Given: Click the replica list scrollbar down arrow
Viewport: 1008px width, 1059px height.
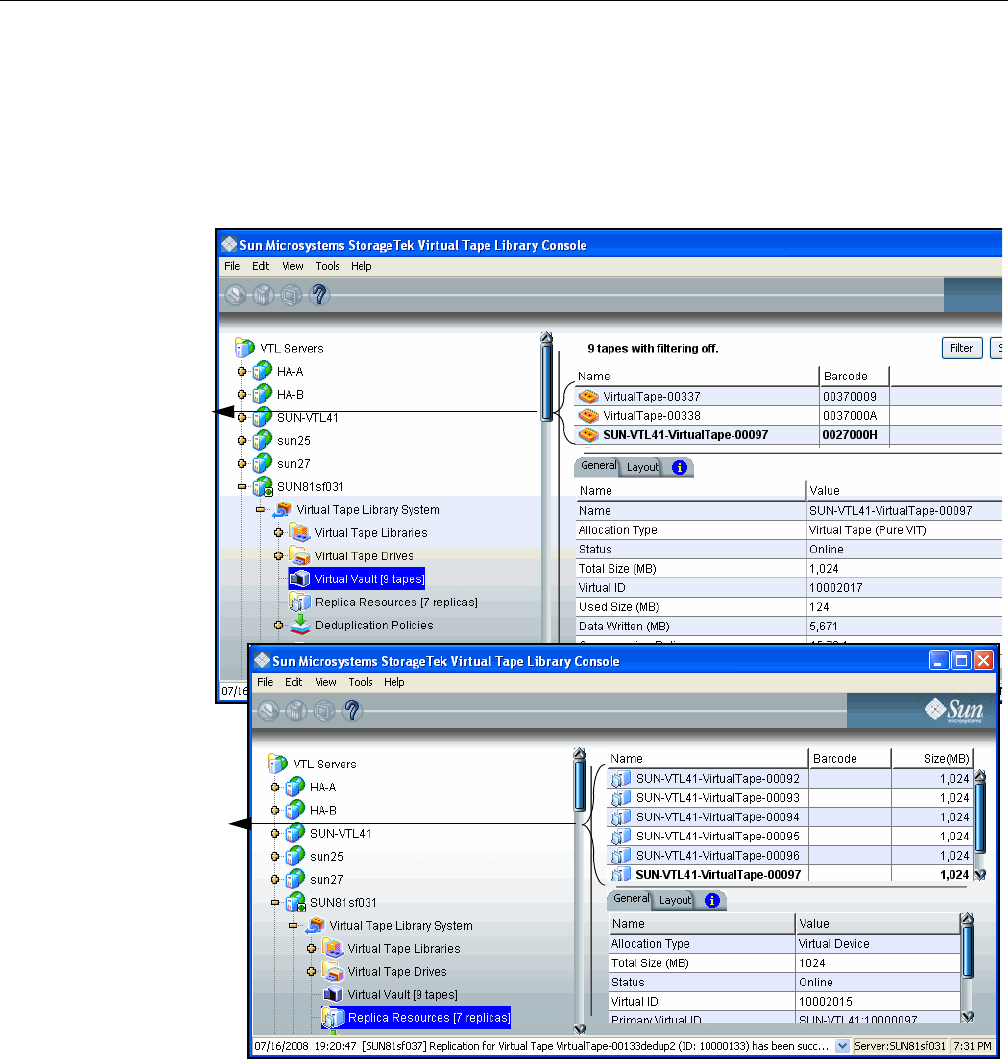Looking at the screenshot, I should 980,875.
